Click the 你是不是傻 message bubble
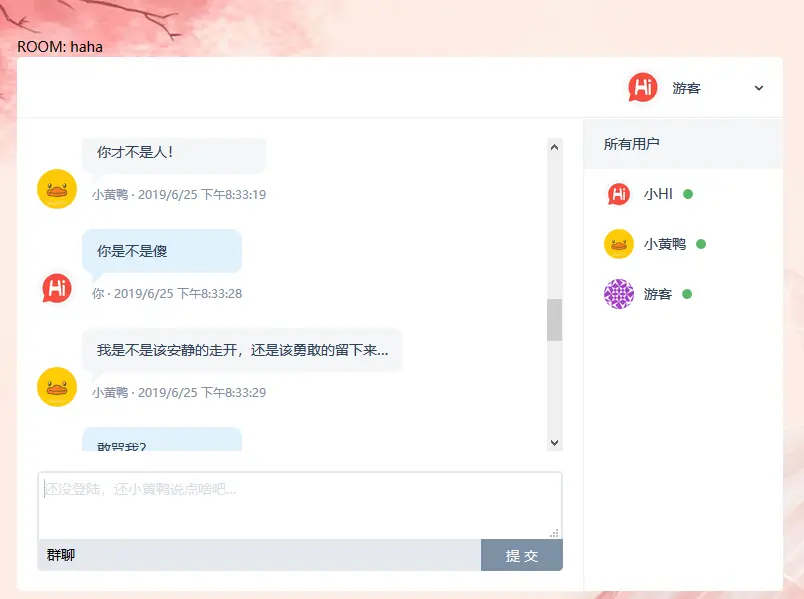 point(162,251)
